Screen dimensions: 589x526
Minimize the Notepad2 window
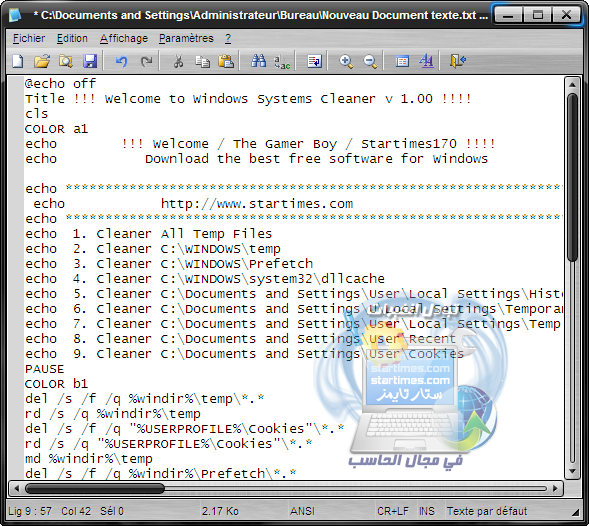point(508,15)
